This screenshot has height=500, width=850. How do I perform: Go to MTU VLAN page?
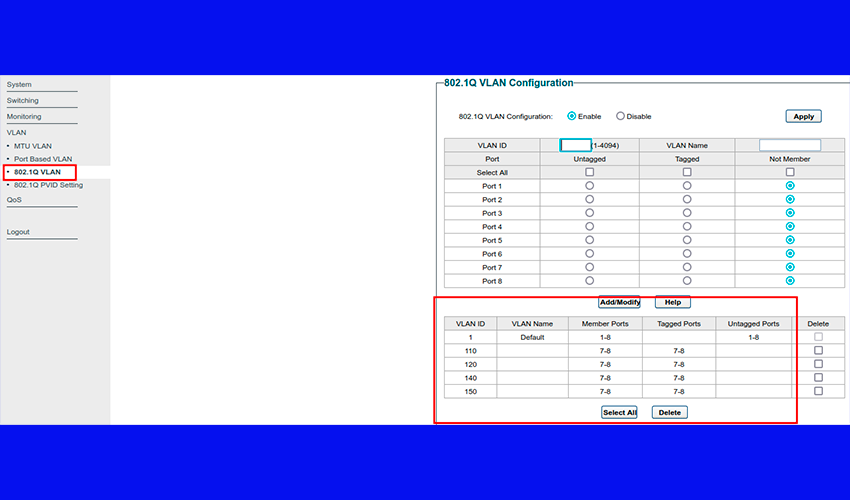pos(33,146)
